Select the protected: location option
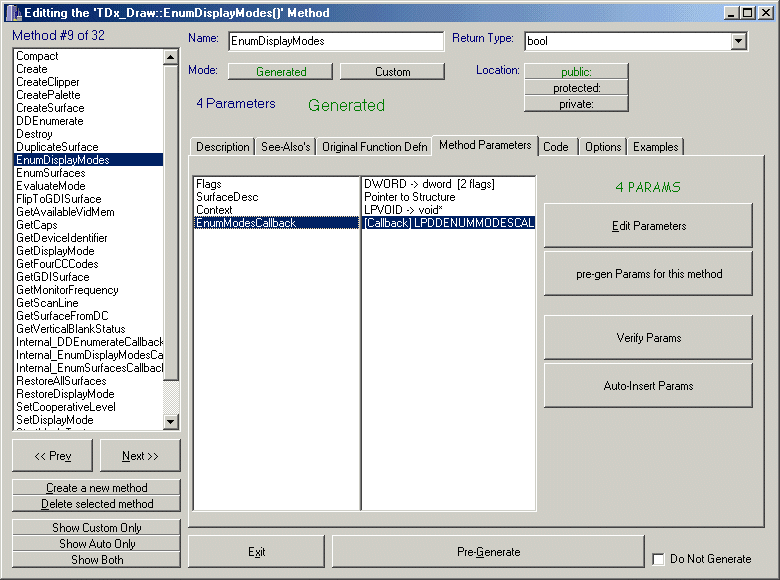This screenshot has height=580, width=780. [576, 88]
